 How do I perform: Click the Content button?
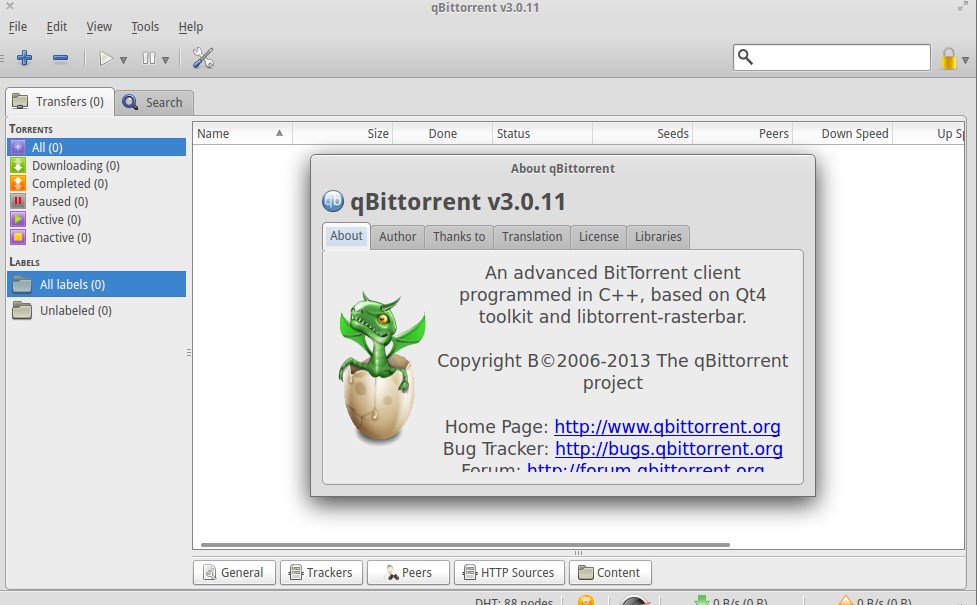[x=610, y=573]
